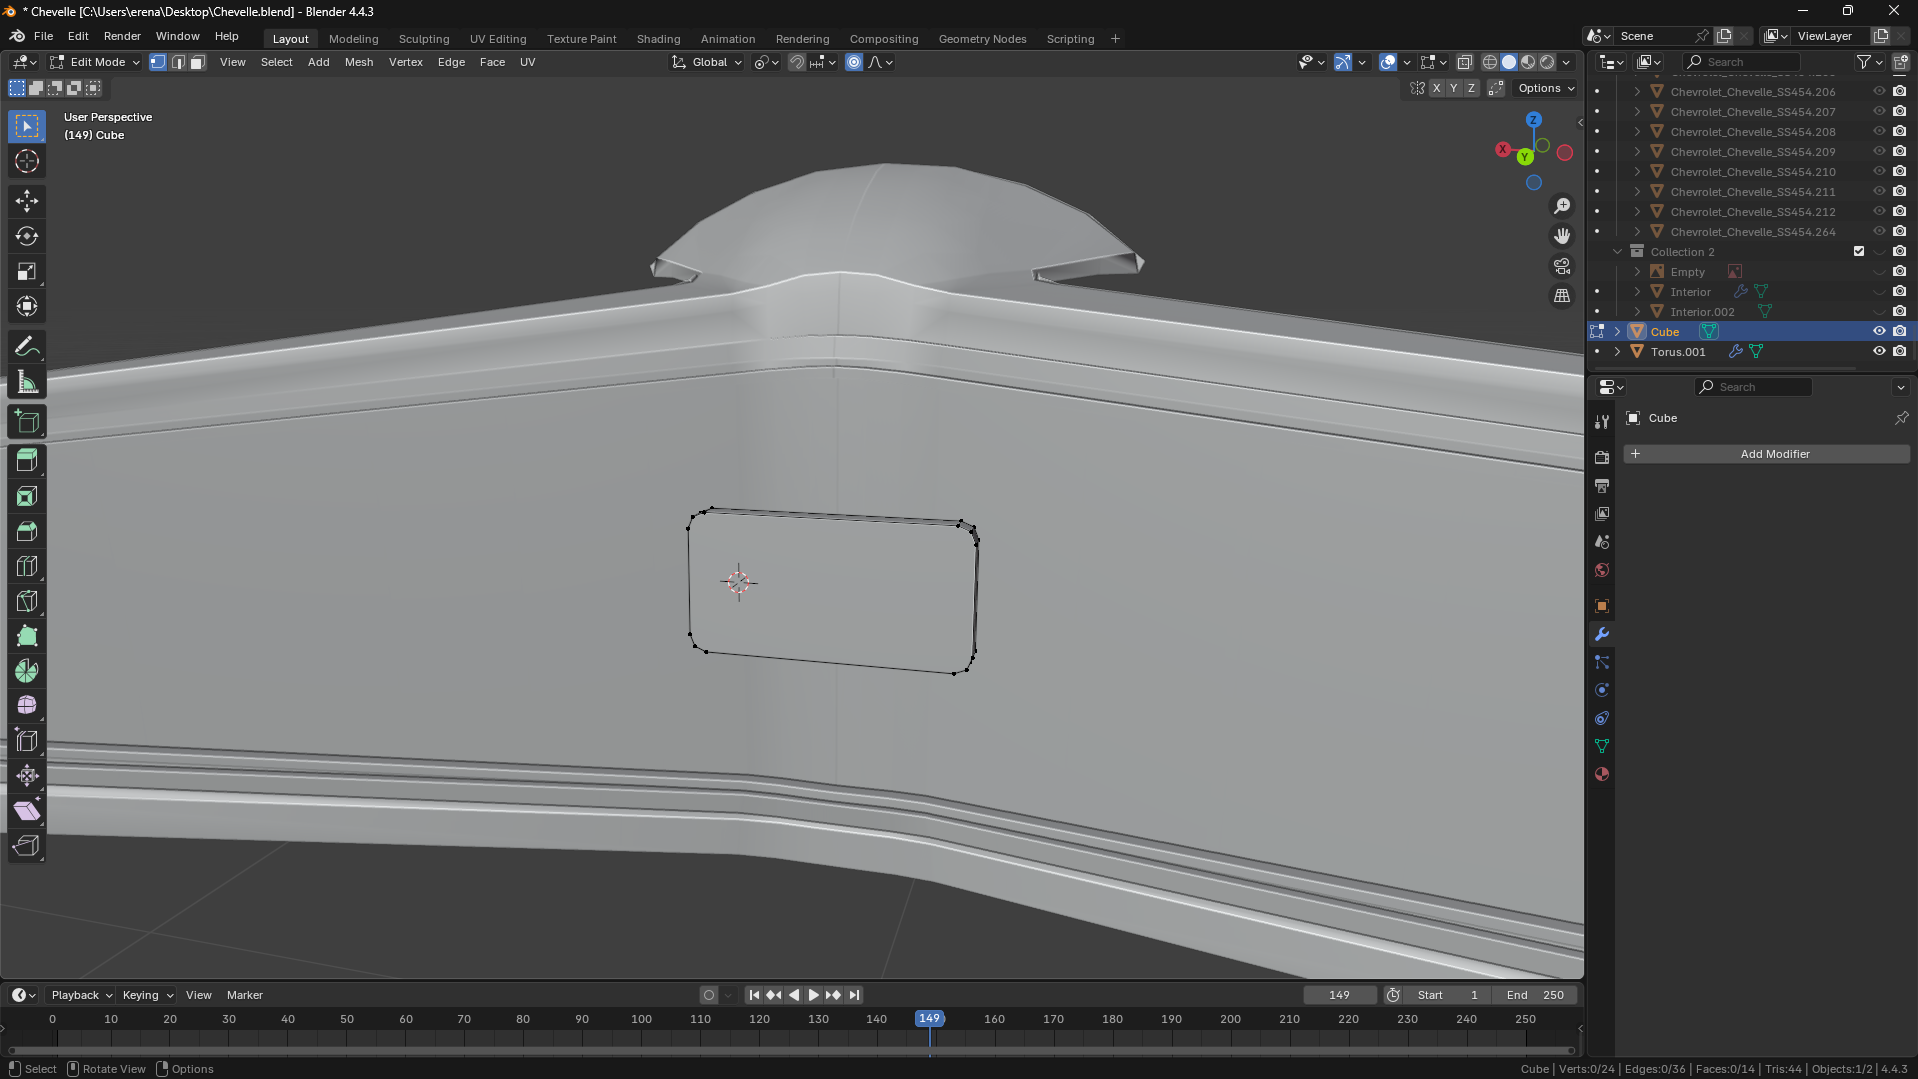The image size is (1918, 1079).
Task: Open the Keying dropdown
Action: pyautogui.click(x=147, y=995)
